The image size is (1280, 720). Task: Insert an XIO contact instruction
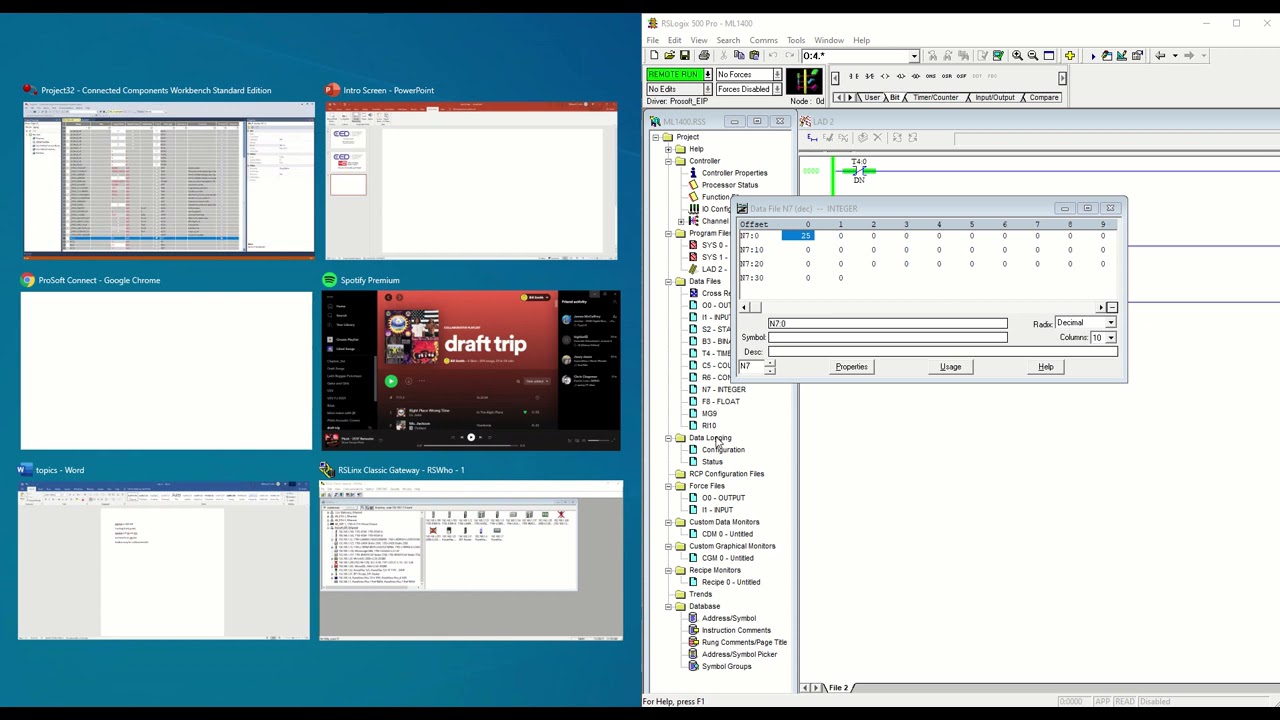click(x=869, y=76)
